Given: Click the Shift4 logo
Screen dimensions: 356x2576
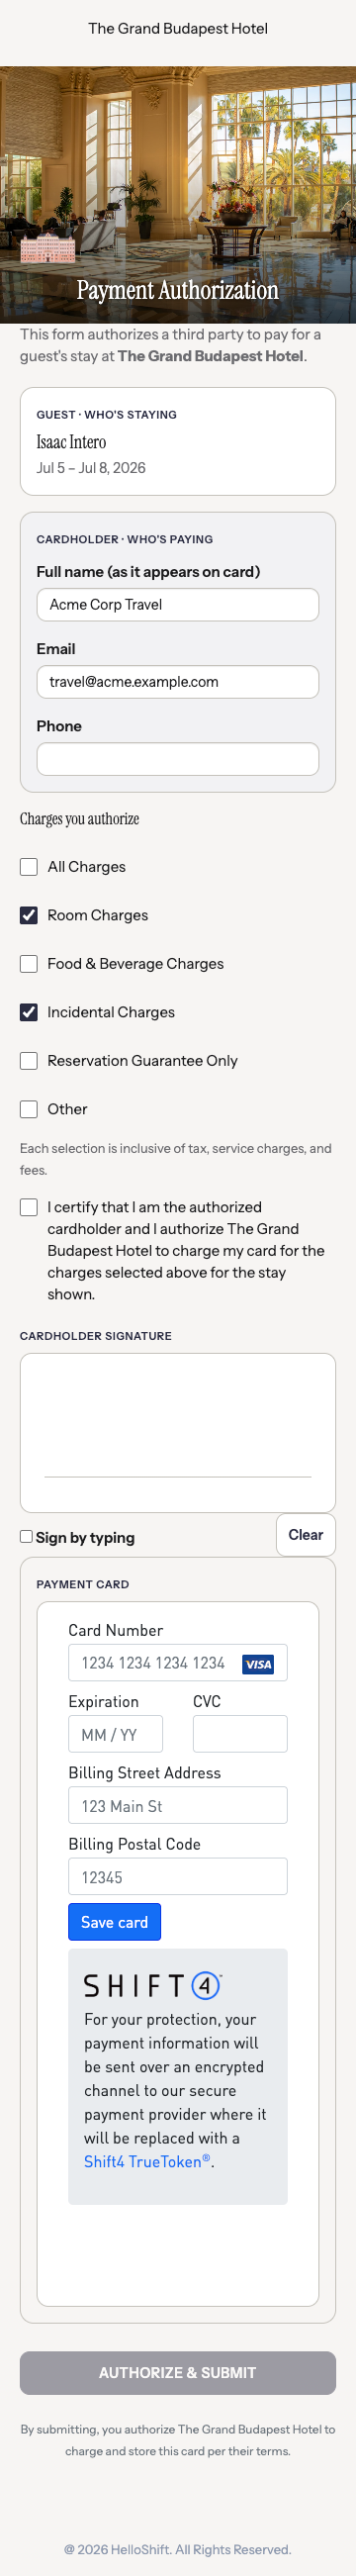Looking at the screenshot, I should [x=152, y=1984].
